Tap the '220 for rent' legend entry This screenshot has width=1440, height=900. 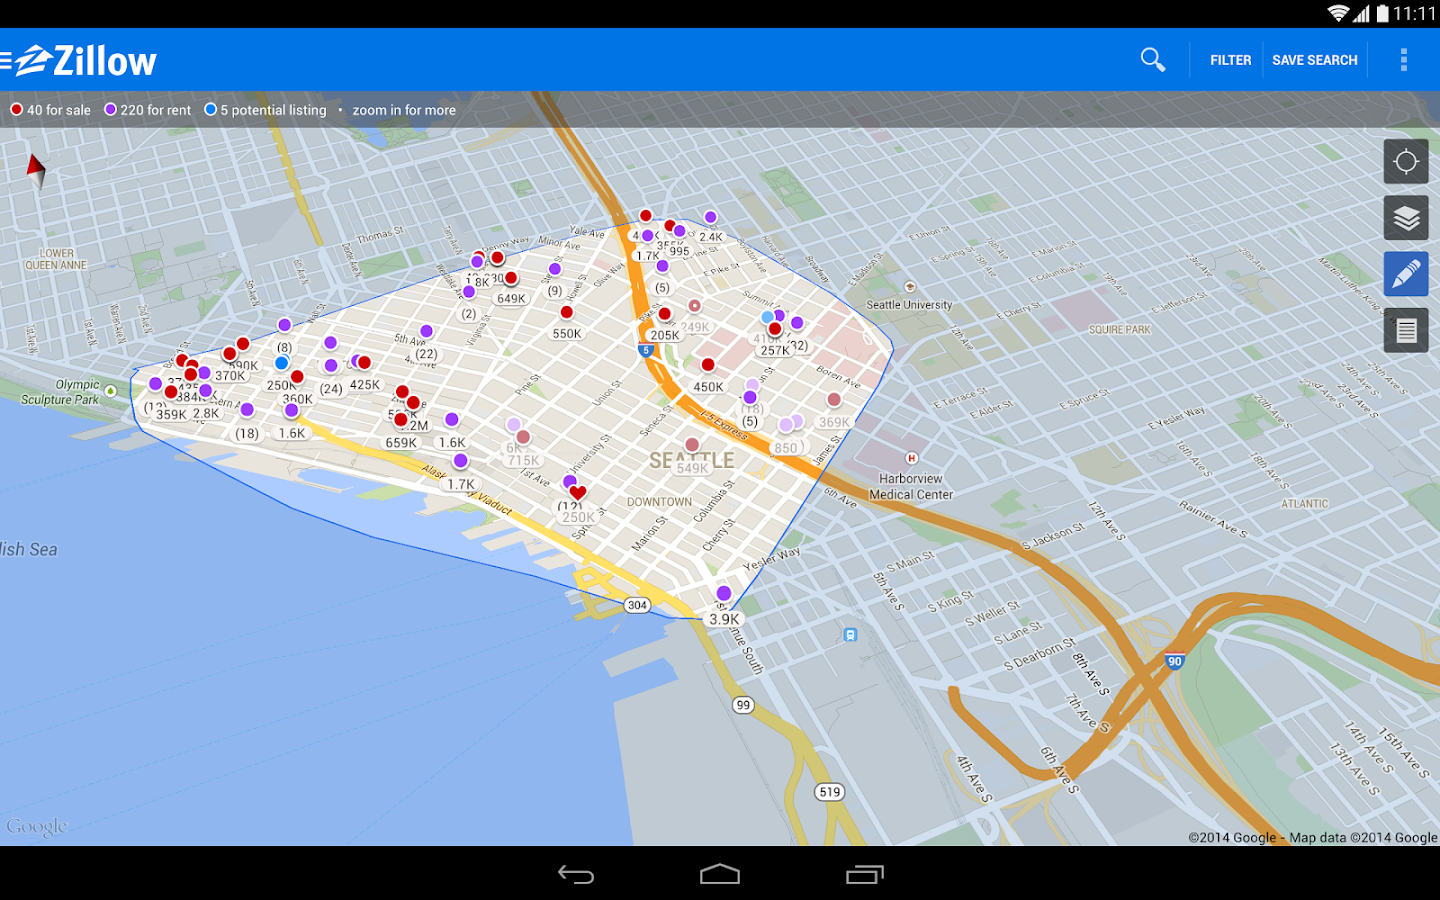tap(148, 110)
